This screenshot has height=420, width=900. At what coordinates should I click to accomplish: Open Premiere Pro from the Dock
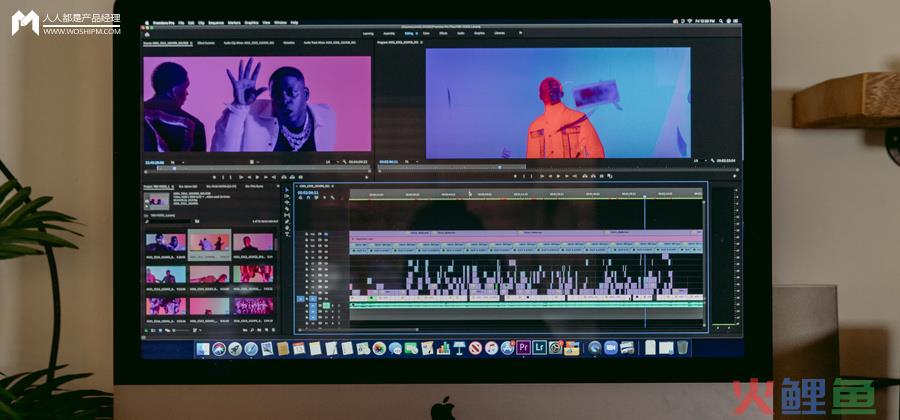[x=522, y=347]
